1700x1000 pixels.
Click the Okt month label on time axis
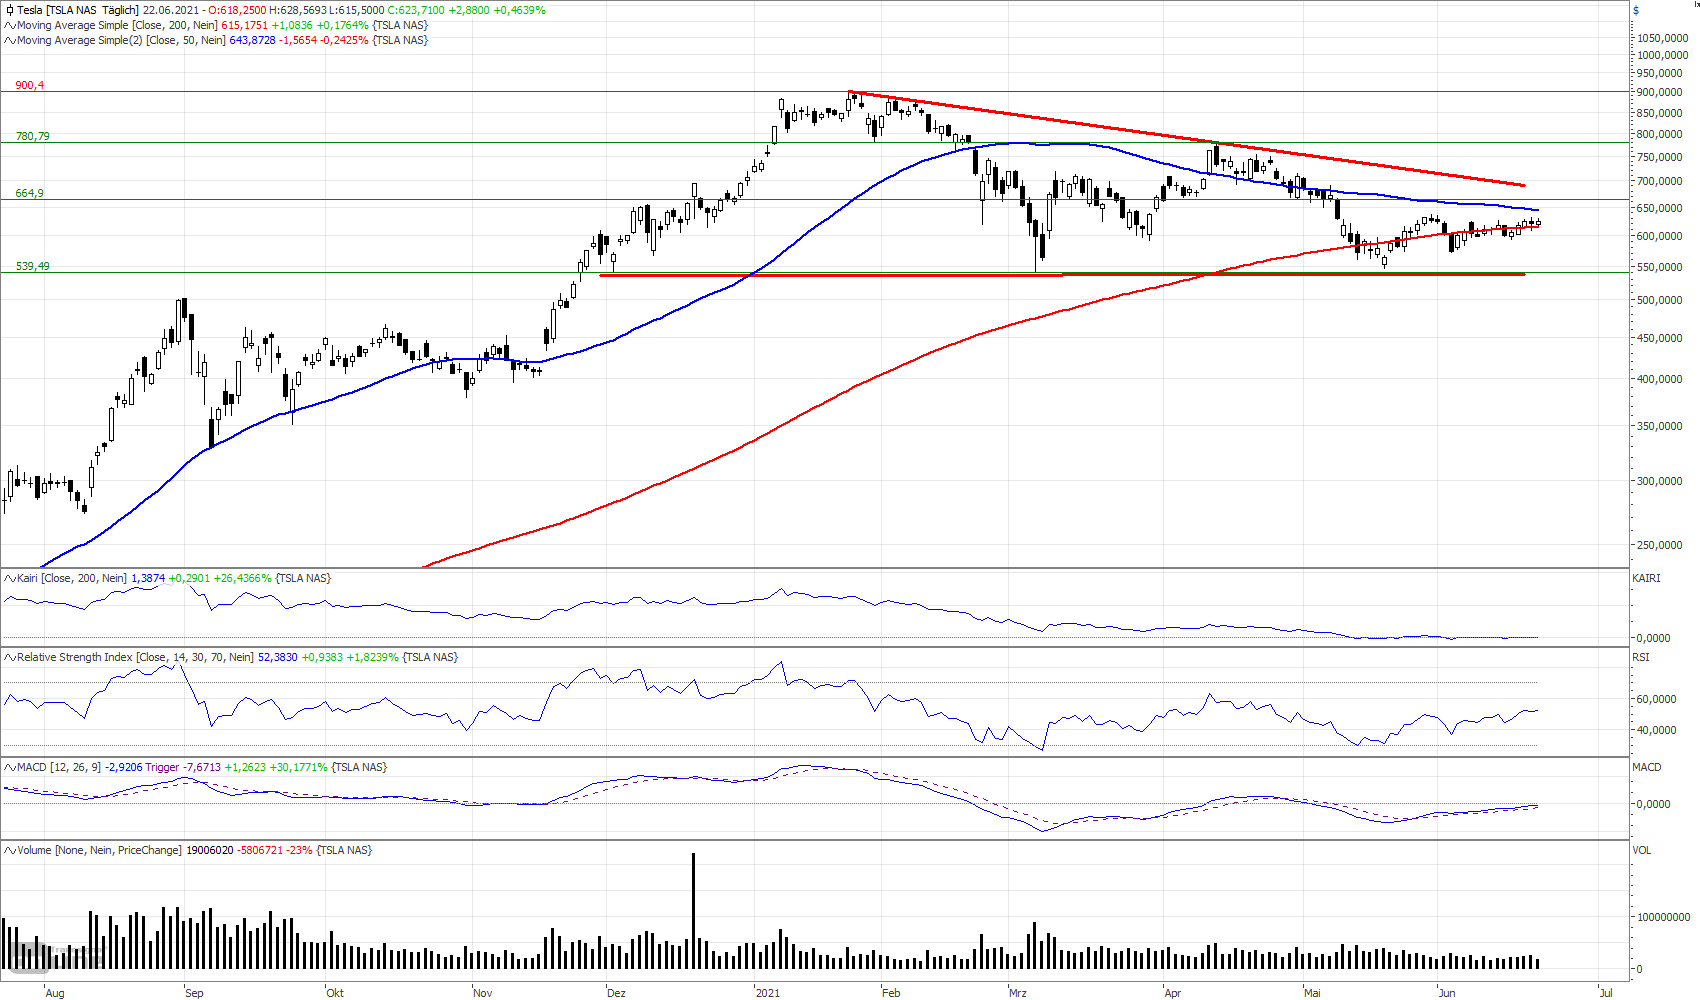(x=335, y=993)
